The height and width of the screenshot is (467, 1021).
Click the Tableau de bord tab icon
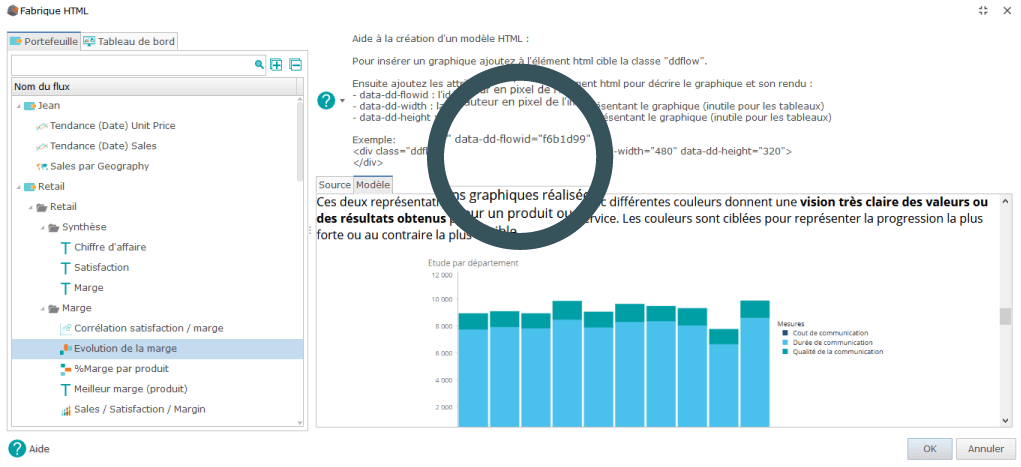tap(89, 41)
